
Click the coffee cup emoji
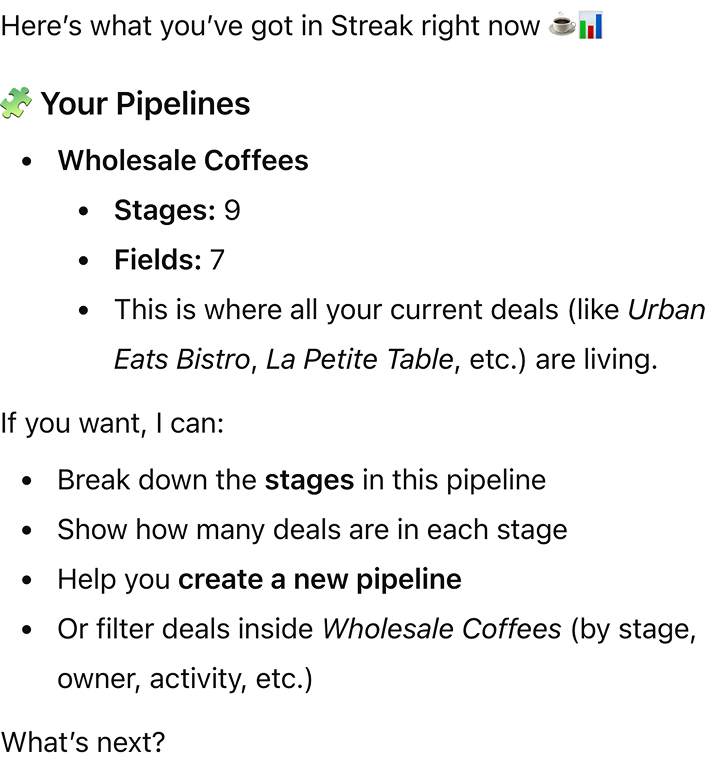tap(562, 26)
